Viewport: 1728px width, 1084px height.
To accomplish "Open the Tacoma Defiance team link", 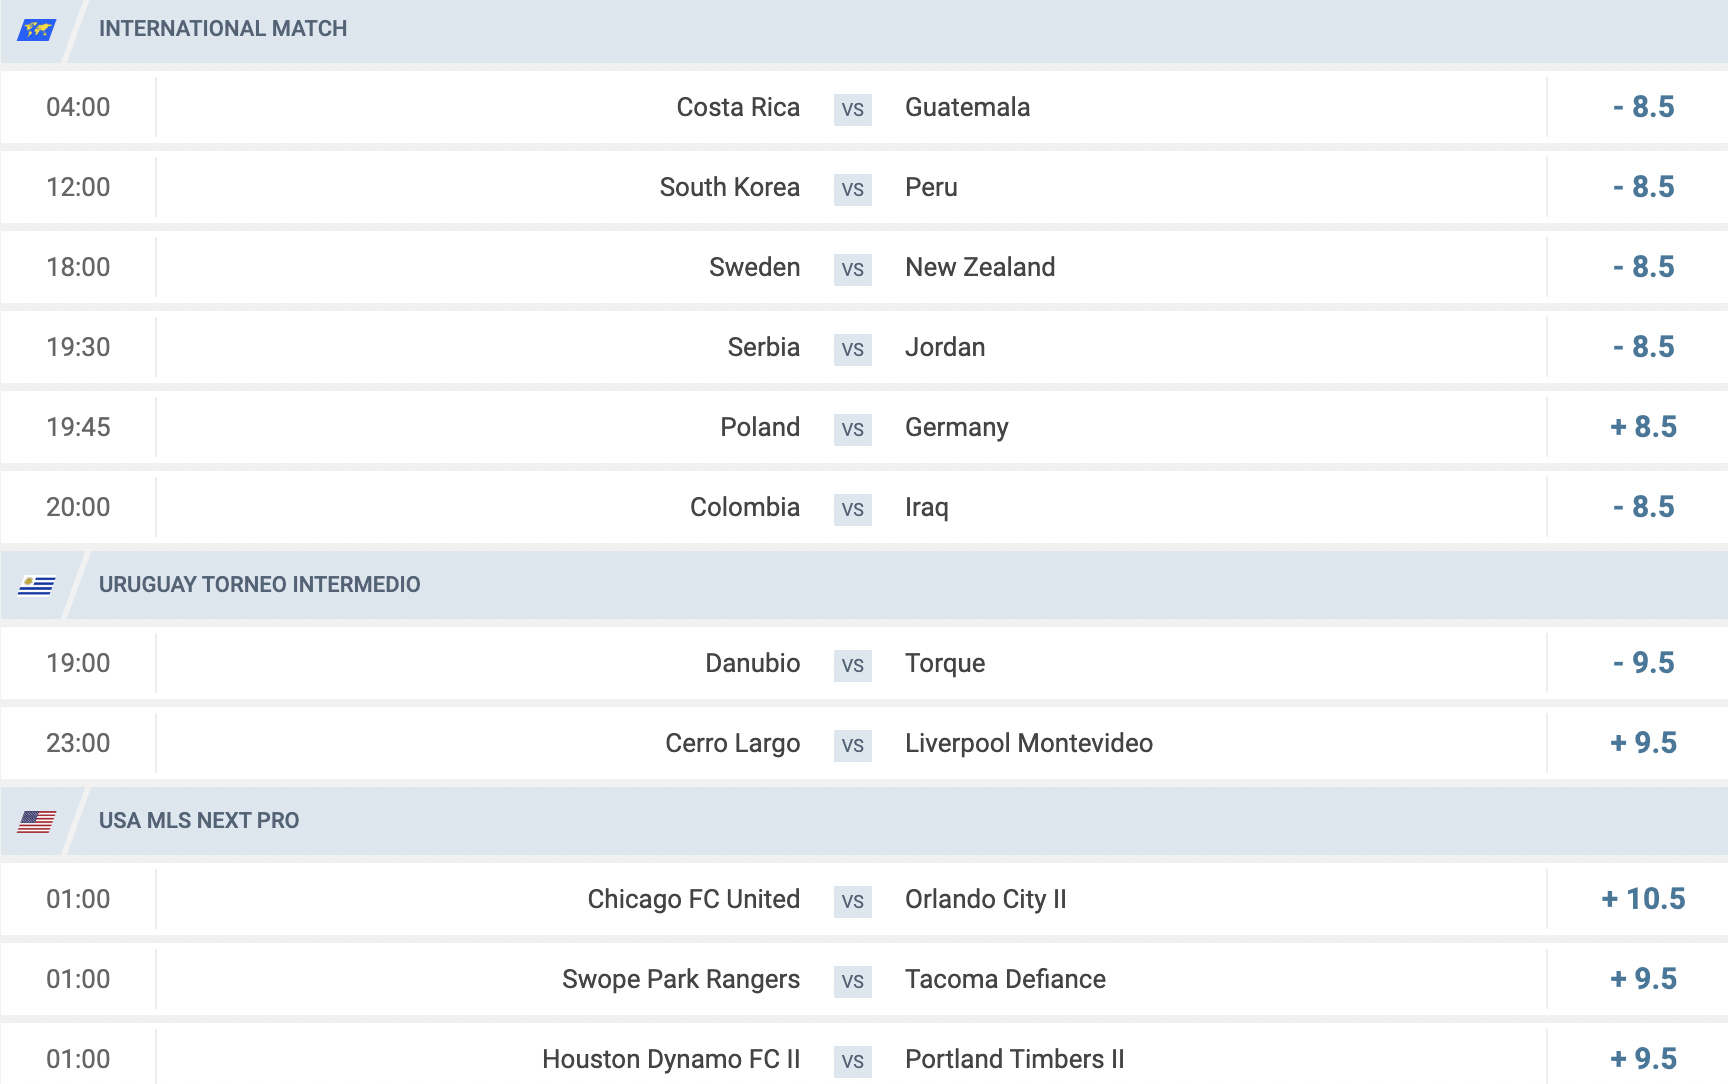I will pos(1005,979).
